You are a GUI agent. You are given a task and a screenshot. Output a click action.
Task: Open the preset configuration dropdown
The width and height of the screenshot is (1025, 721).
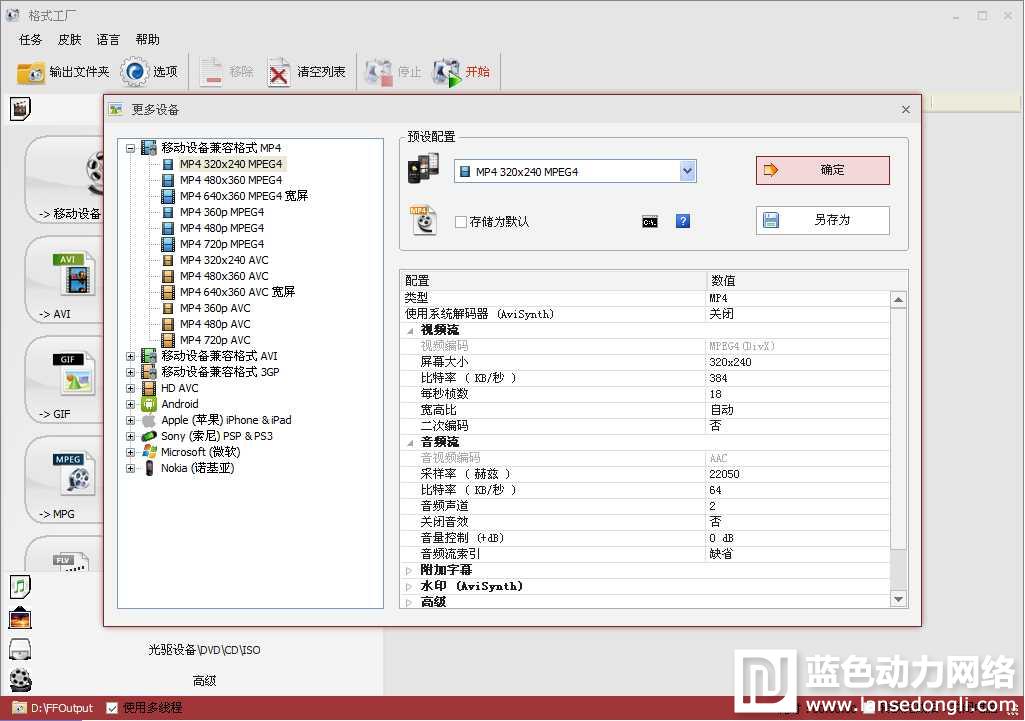pos(687,172)
